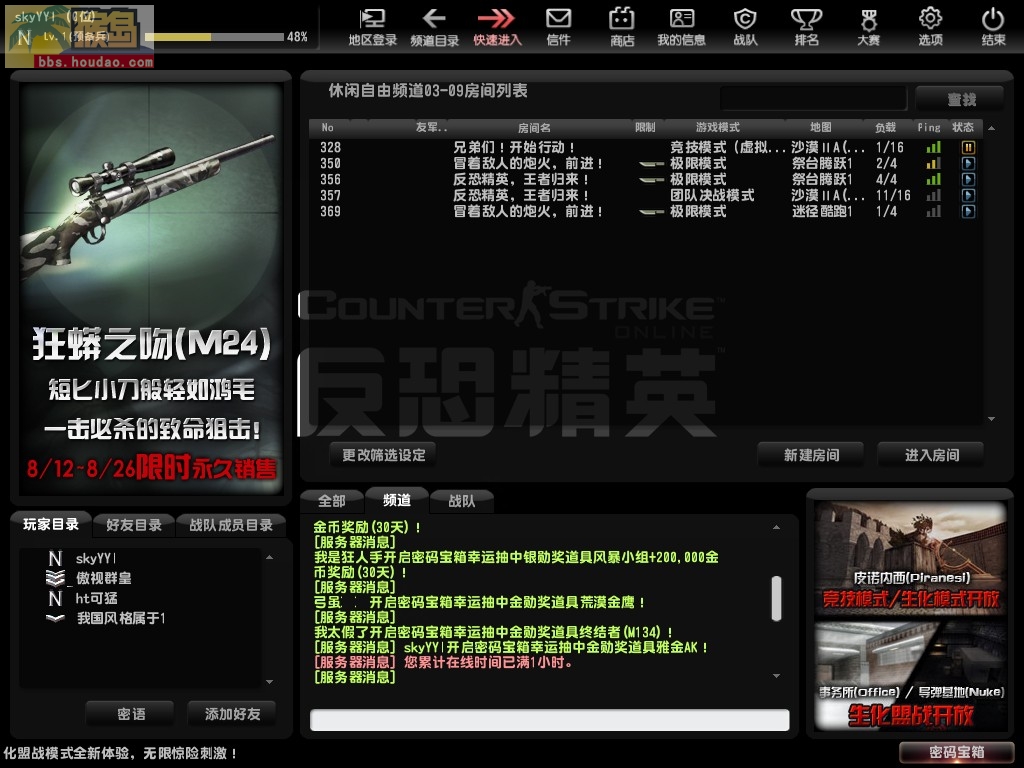Click the play status icon of room 356
Screen dimensions: 1024x768
tap(968, 180)
